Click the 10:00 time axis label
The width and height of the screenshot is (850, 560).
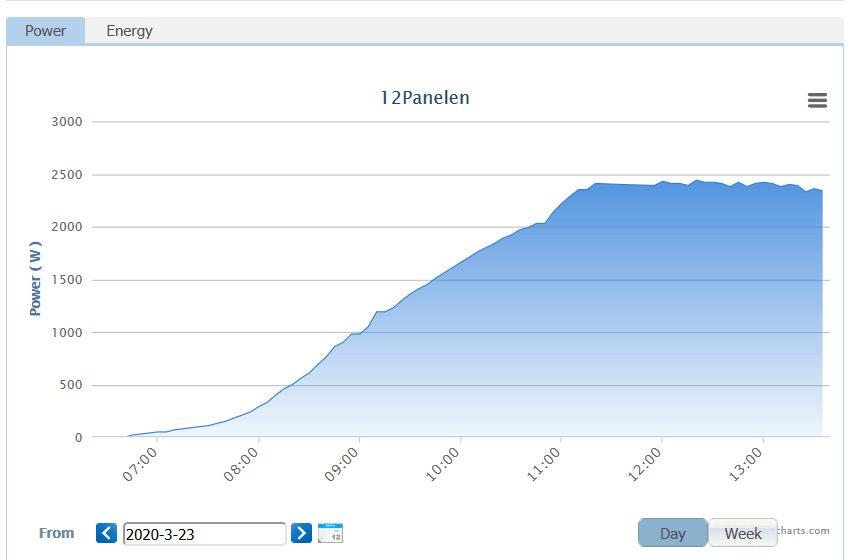click(442, 465)
